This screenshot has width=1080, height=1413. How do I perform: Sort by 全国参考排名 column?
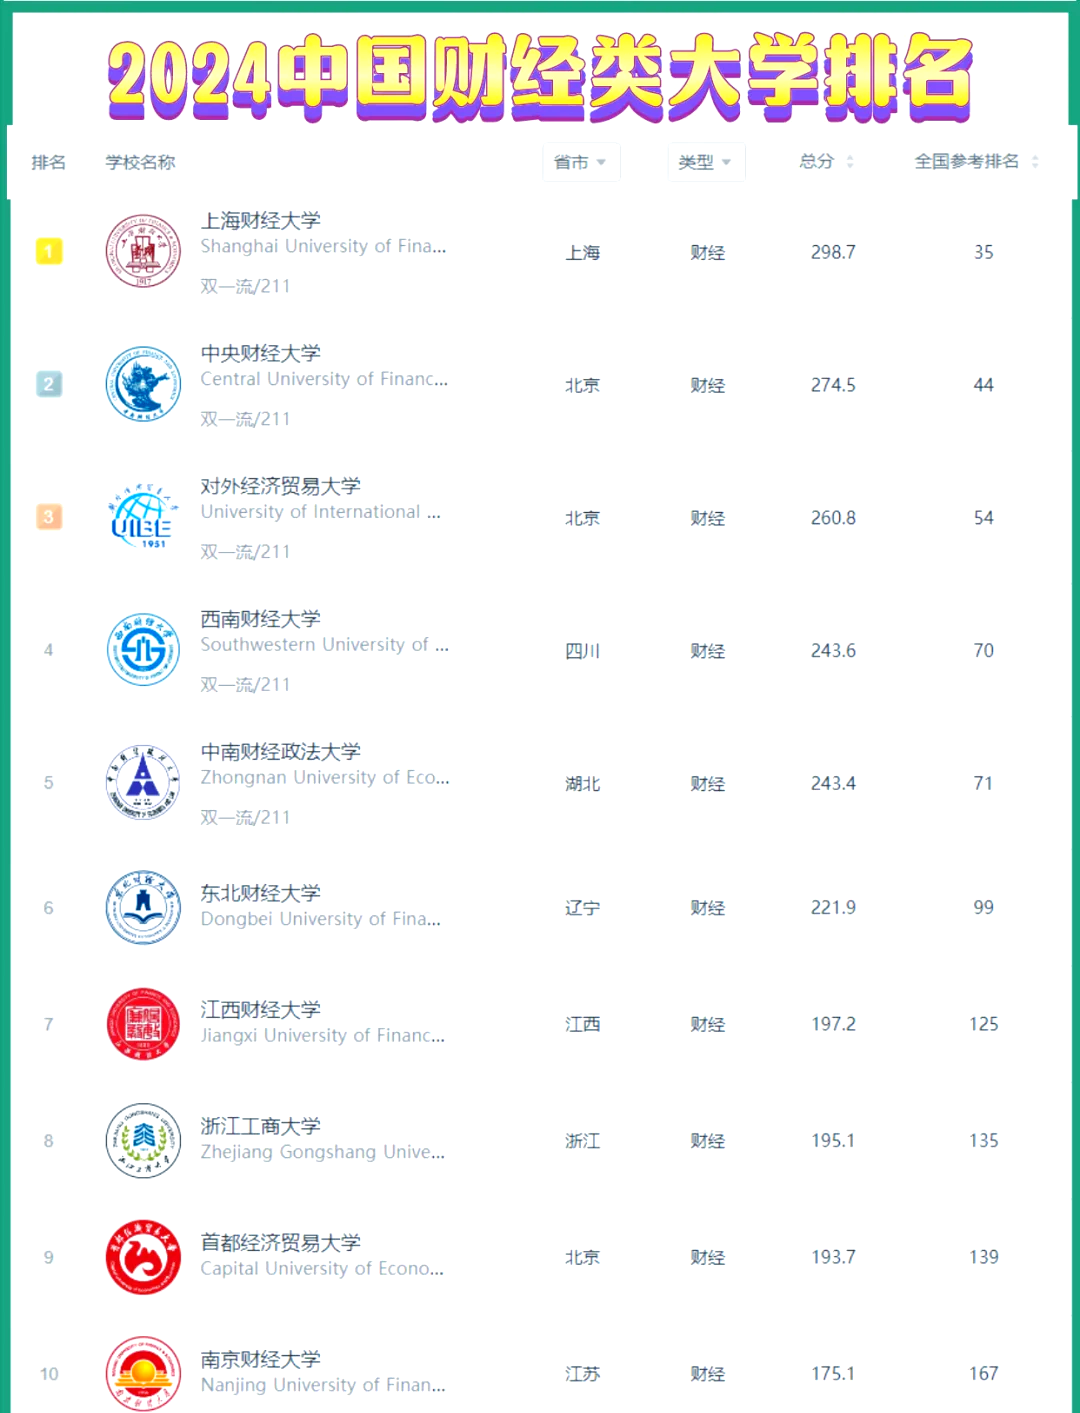977,161
